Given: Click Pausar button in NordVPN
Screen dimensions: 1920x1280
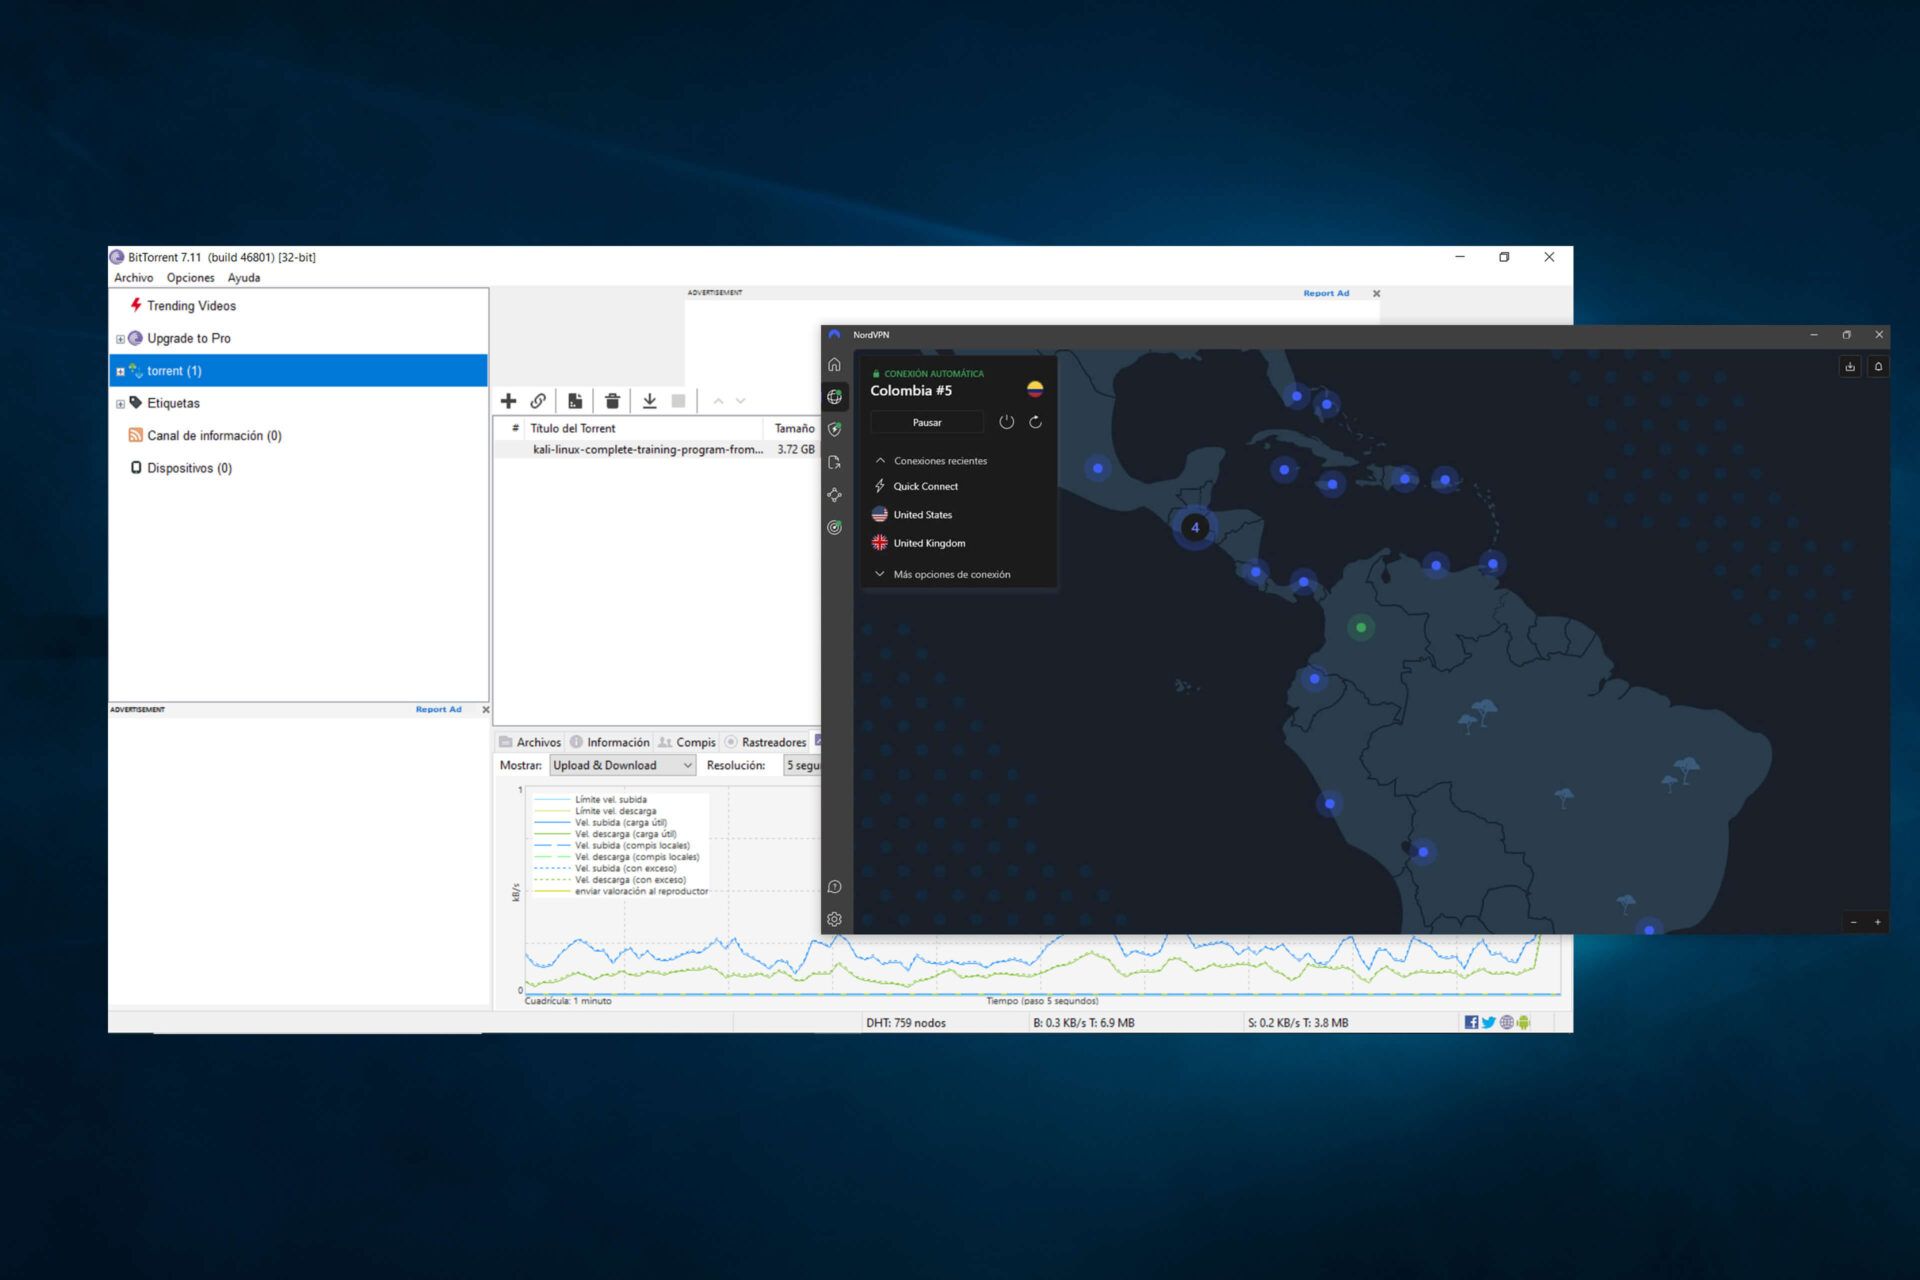Looking at the screenshot, I should tap(927, 422).
